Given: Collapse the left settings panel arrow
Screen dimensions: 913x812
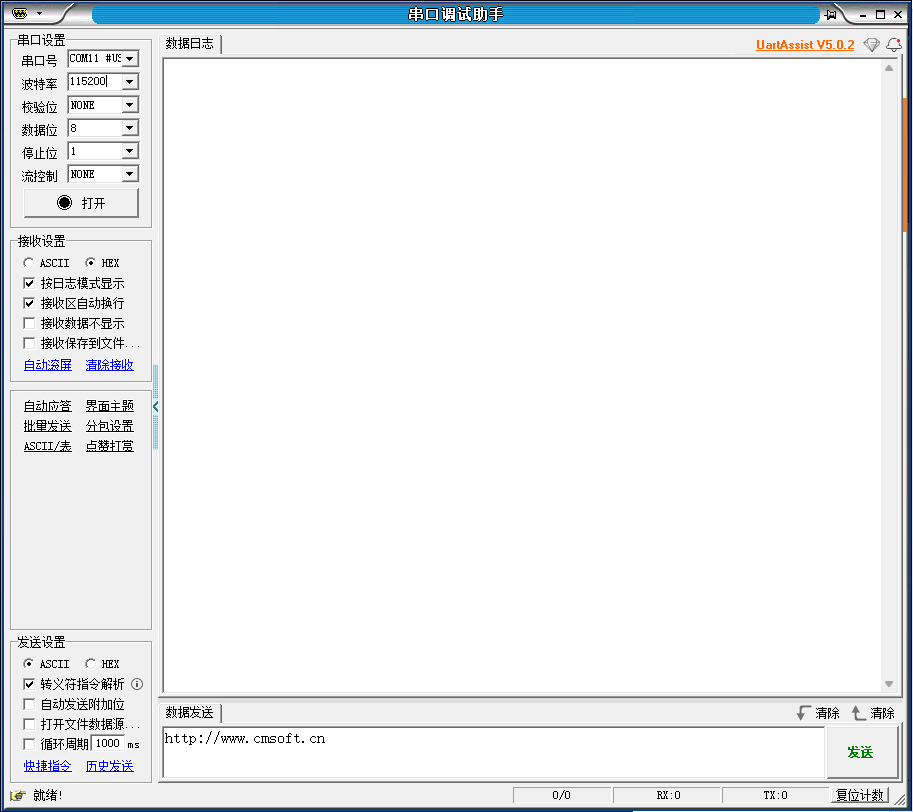Looking at the screenshot, I should point(155,406).
